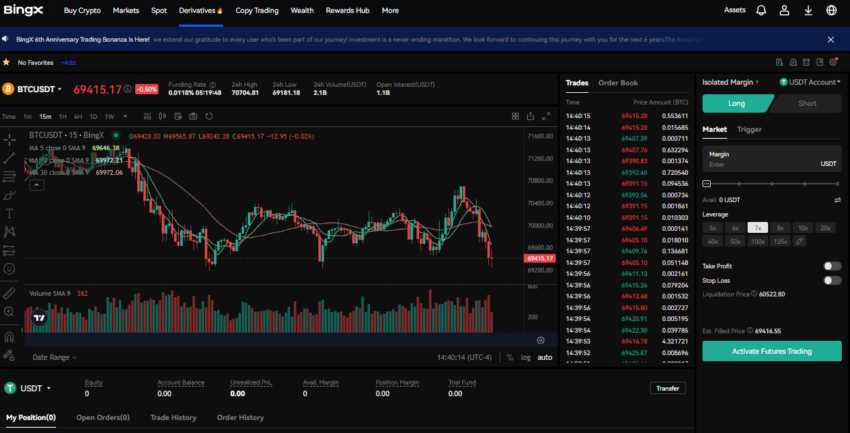Click the Transfer button

click(667, 388)
